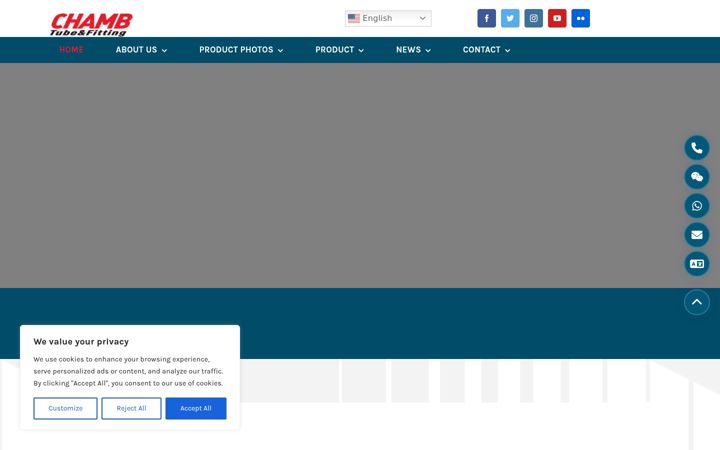
Task: Expand the News menu chevron
Action: coord(428,51)
